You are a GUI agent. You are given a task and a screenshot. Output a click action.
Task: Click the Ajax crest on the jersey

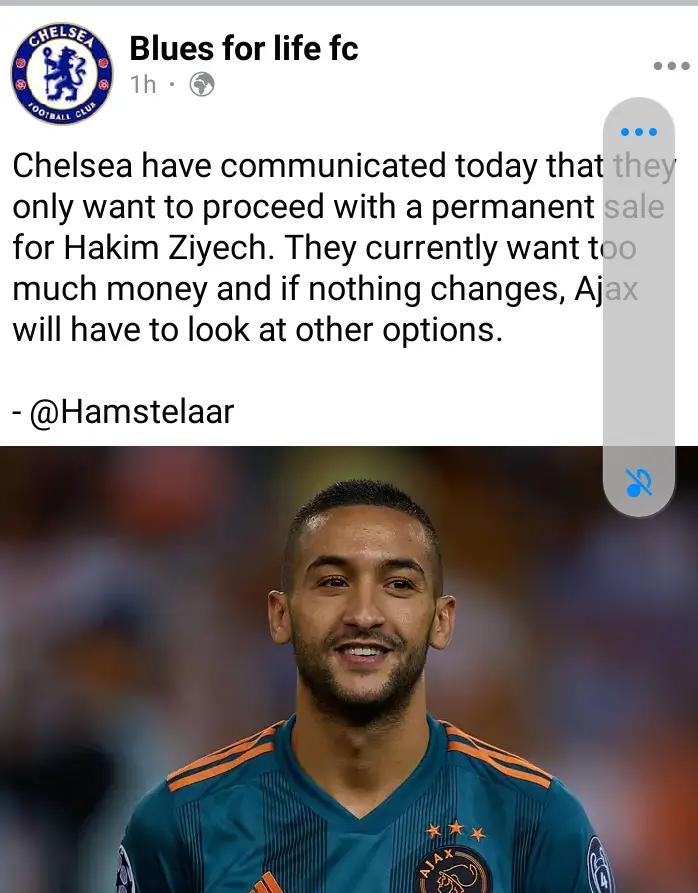pyautogui.click(x=454, y=871)
